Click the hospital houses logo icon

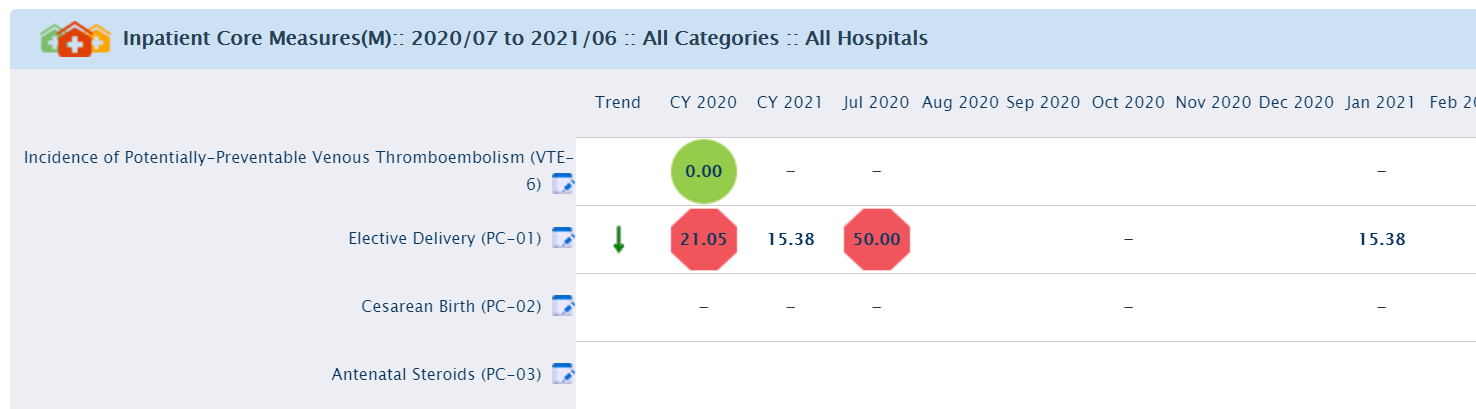point(75,39)
